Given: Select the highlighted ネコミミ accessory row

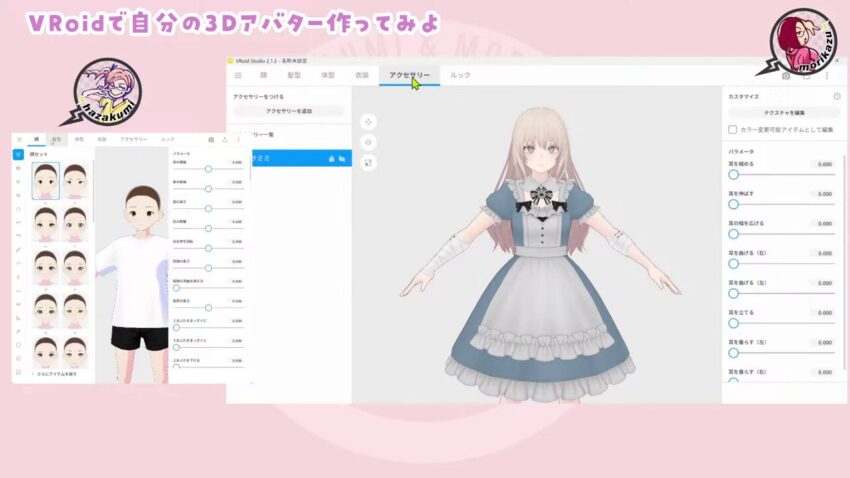Looking at the screenshot, I should point(301,158).
